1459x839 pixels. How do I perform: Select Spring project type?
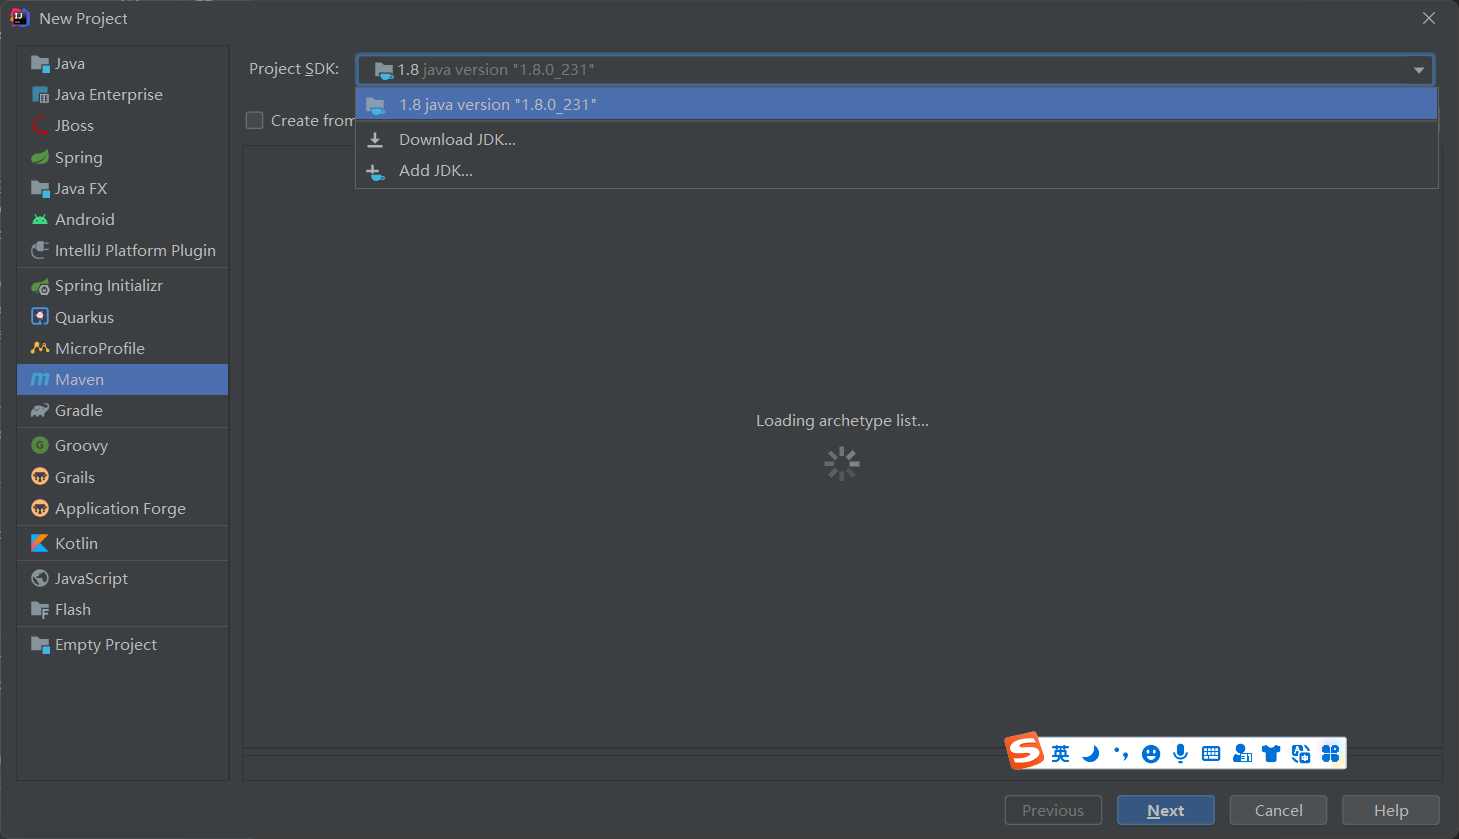[122, 157]
